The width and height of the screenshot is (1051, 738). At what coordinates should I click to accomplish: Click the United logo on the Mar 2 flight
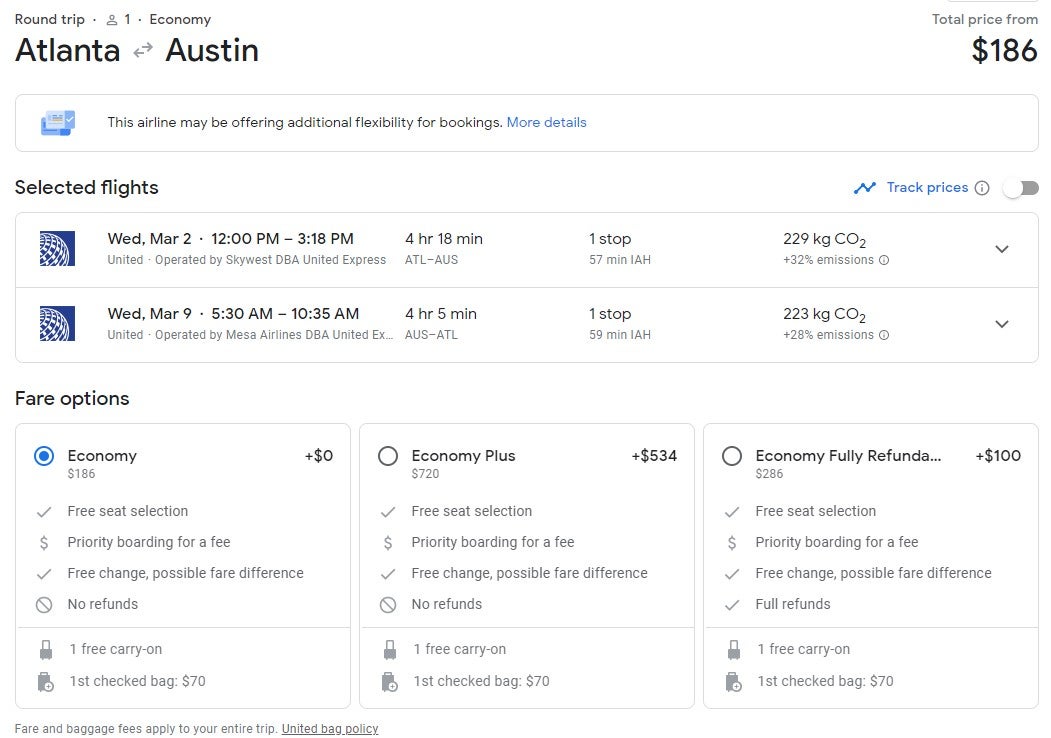pos(57,249)
